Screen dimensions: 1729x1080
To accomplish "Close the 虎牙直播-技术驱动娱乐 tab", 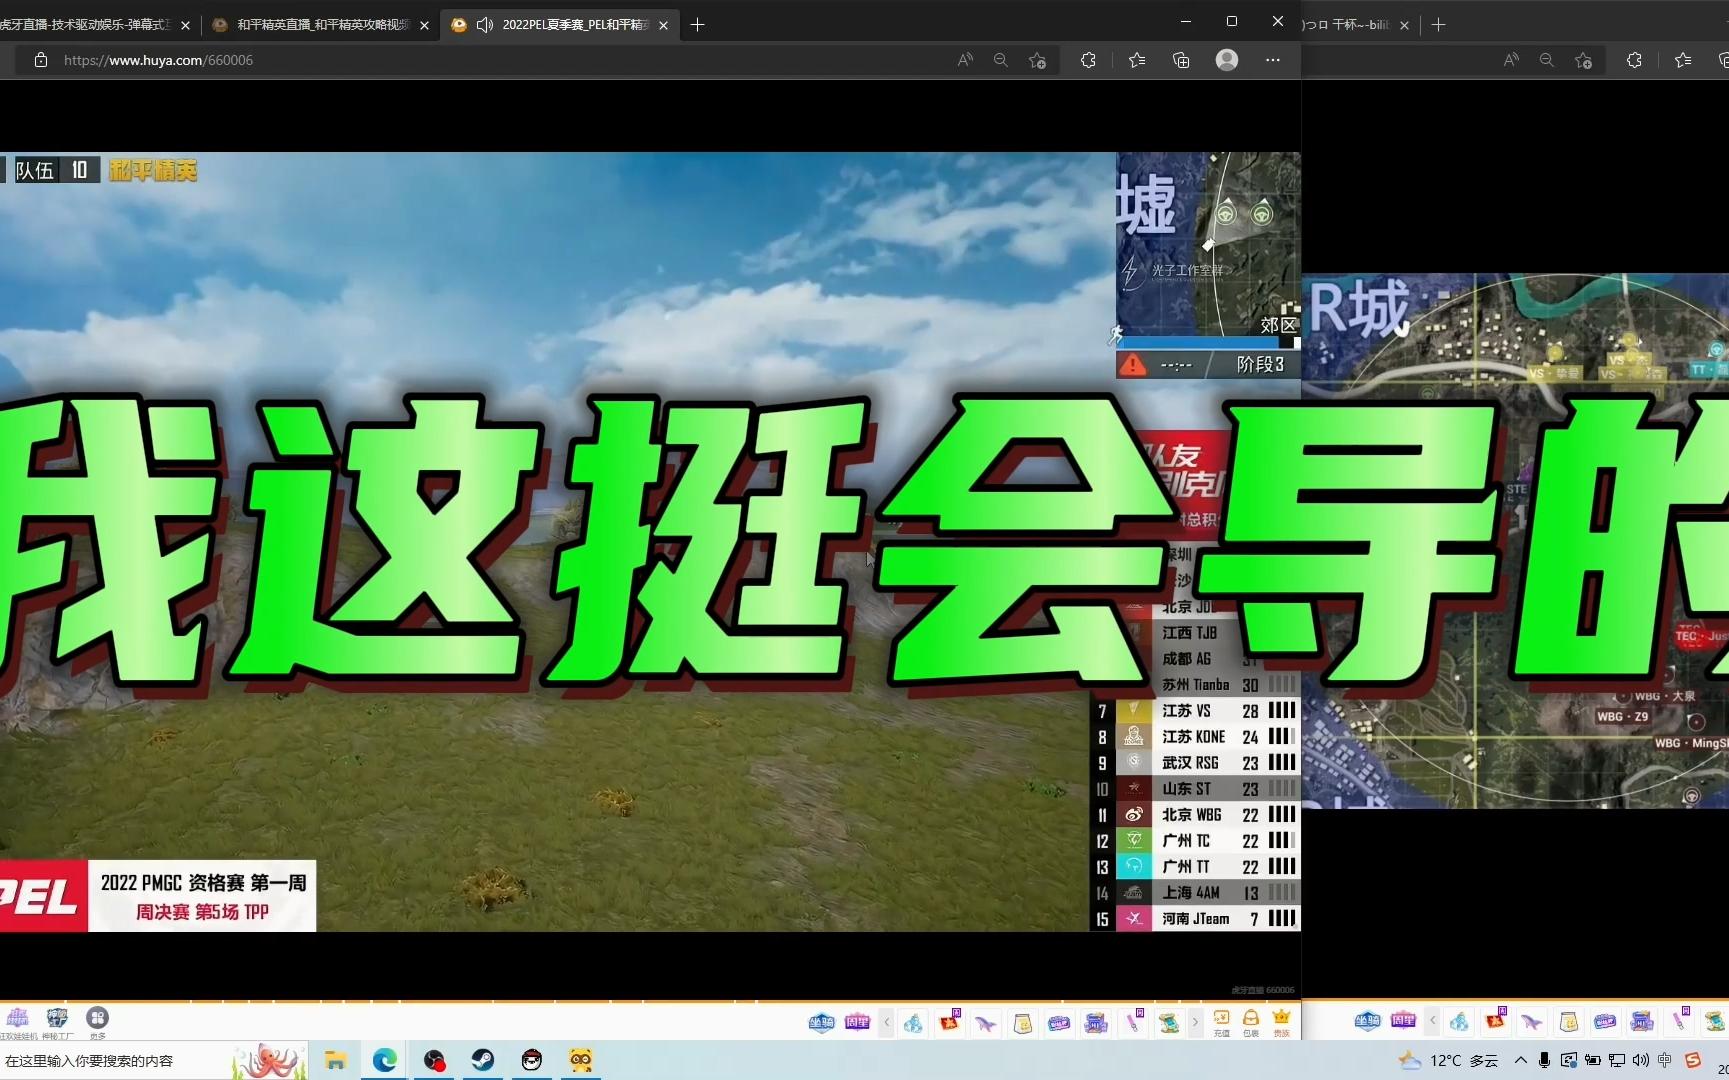I will [x=185, y=26].
